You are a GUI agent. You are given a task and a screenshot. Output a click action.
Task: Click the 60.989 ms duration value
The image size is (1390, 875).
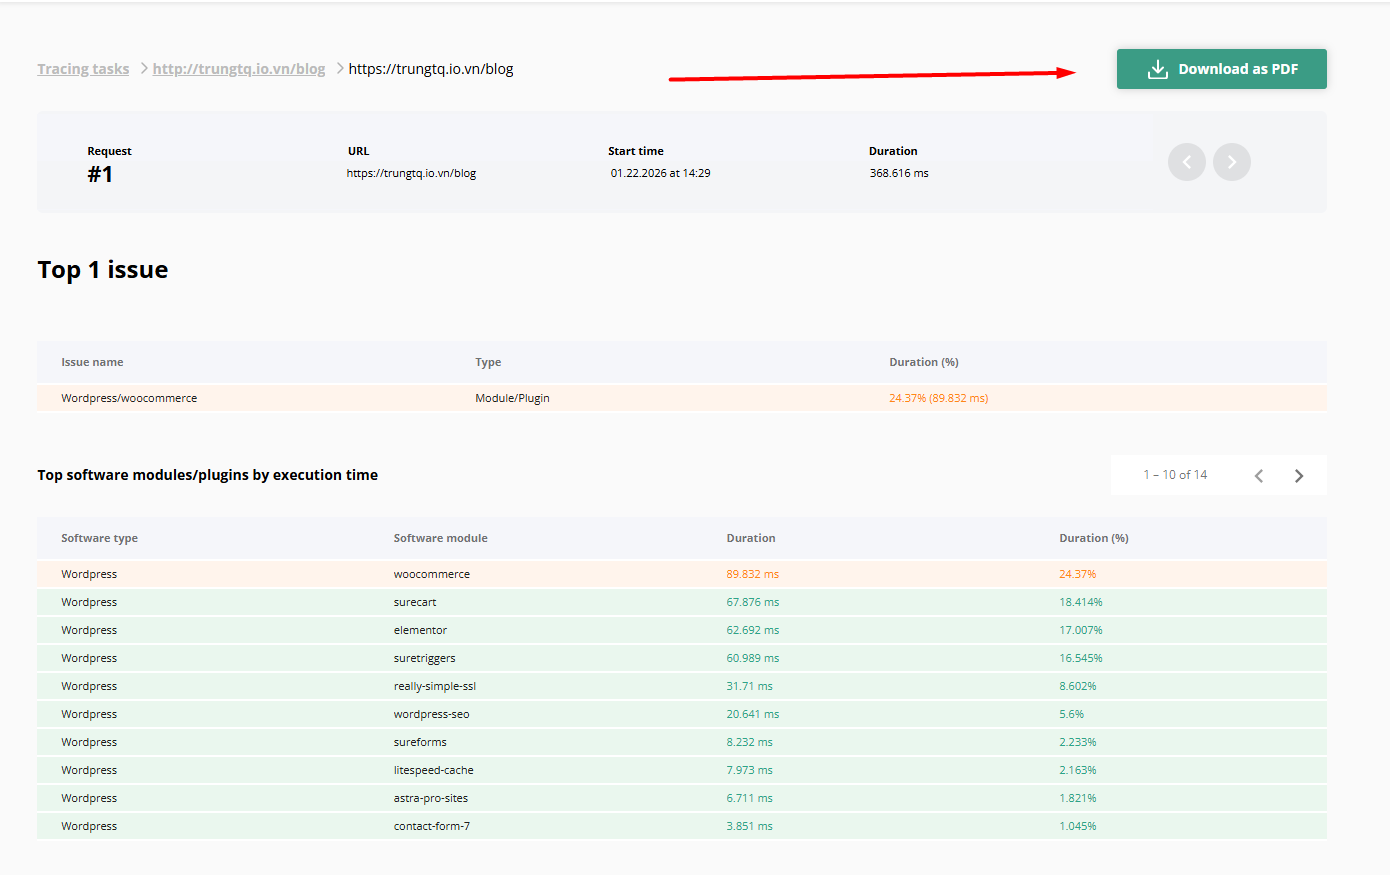coord(753,658)
